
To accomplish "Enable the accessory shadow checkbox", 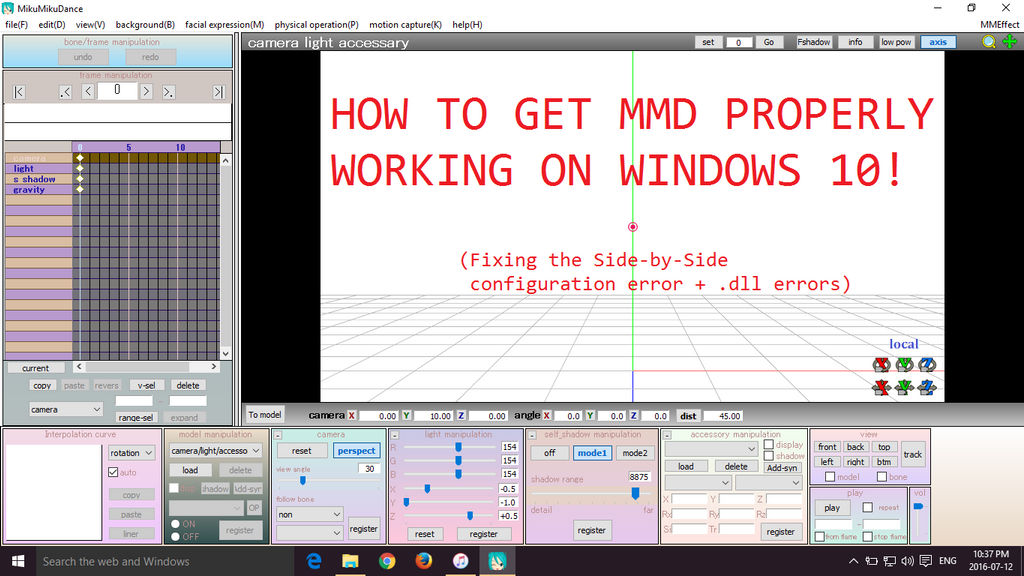I will [x=769, y=456].
